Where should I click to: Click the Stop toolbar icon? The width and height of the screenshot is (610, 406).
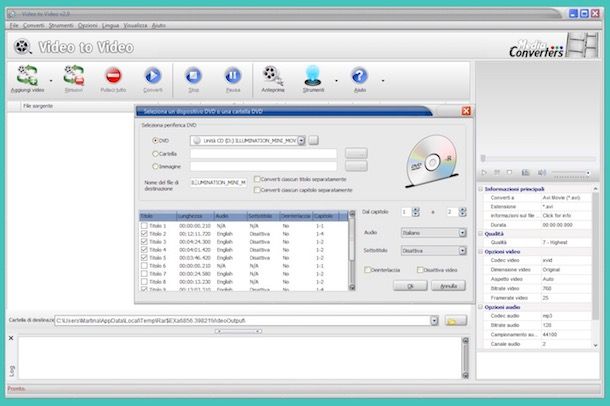click(x=193, y=75)
